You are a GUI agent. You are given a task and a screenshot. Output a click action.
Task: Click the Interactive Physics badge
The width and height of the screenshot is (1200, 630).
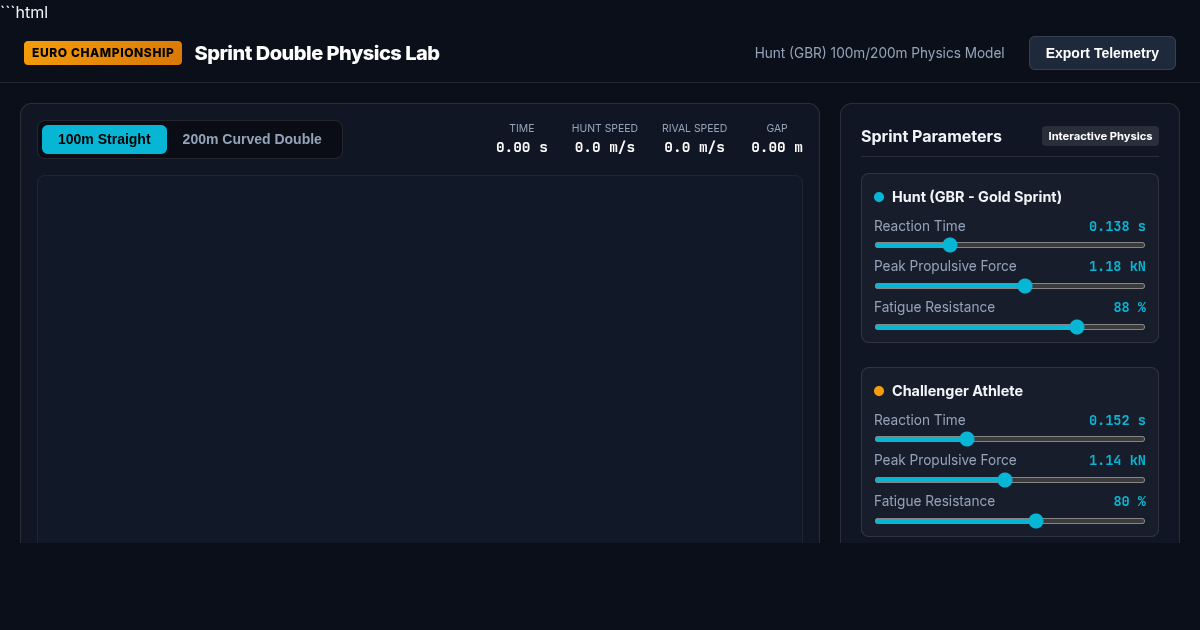1100,136
